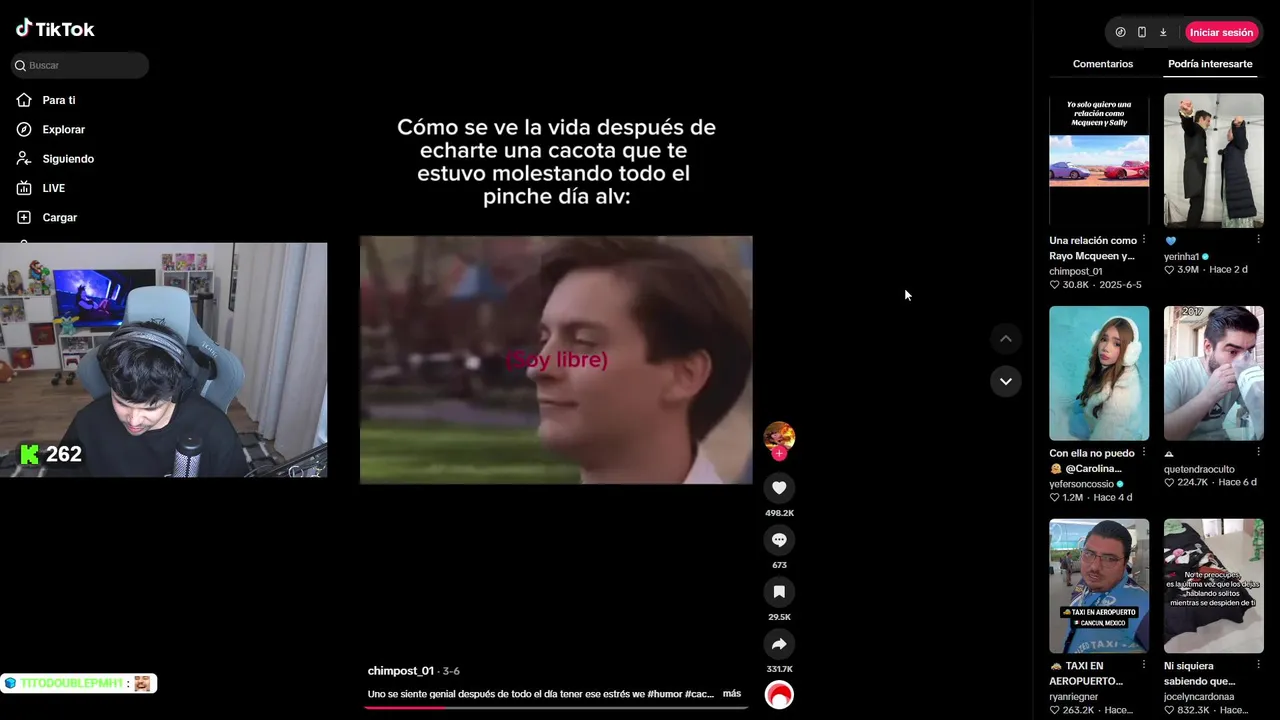Image resolution: width=1280 pixels, height=720 pixels.
Task: Click the video progress bar
Action: point(556,707)
